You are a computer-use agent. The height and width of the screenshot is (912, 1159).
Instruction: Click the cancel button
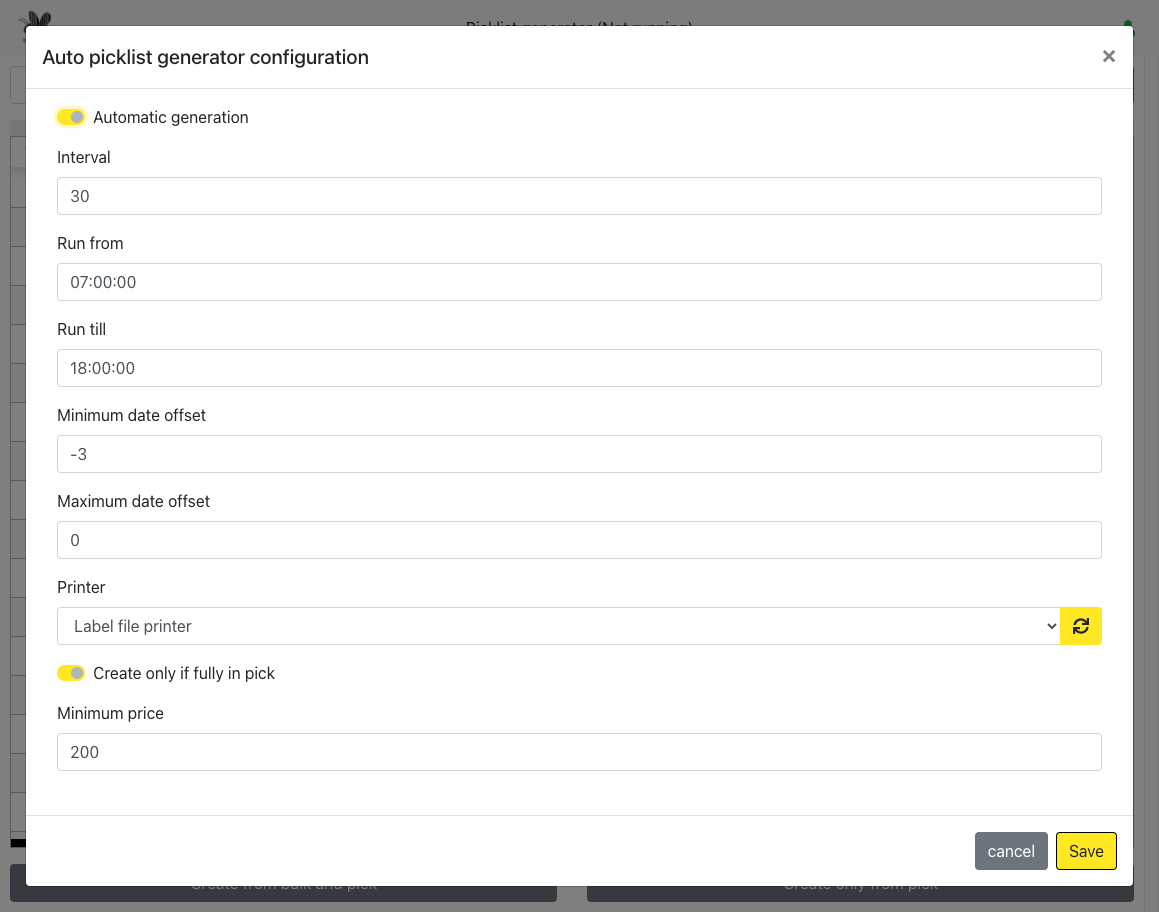pyautogui.click(x=1011, y=851)
